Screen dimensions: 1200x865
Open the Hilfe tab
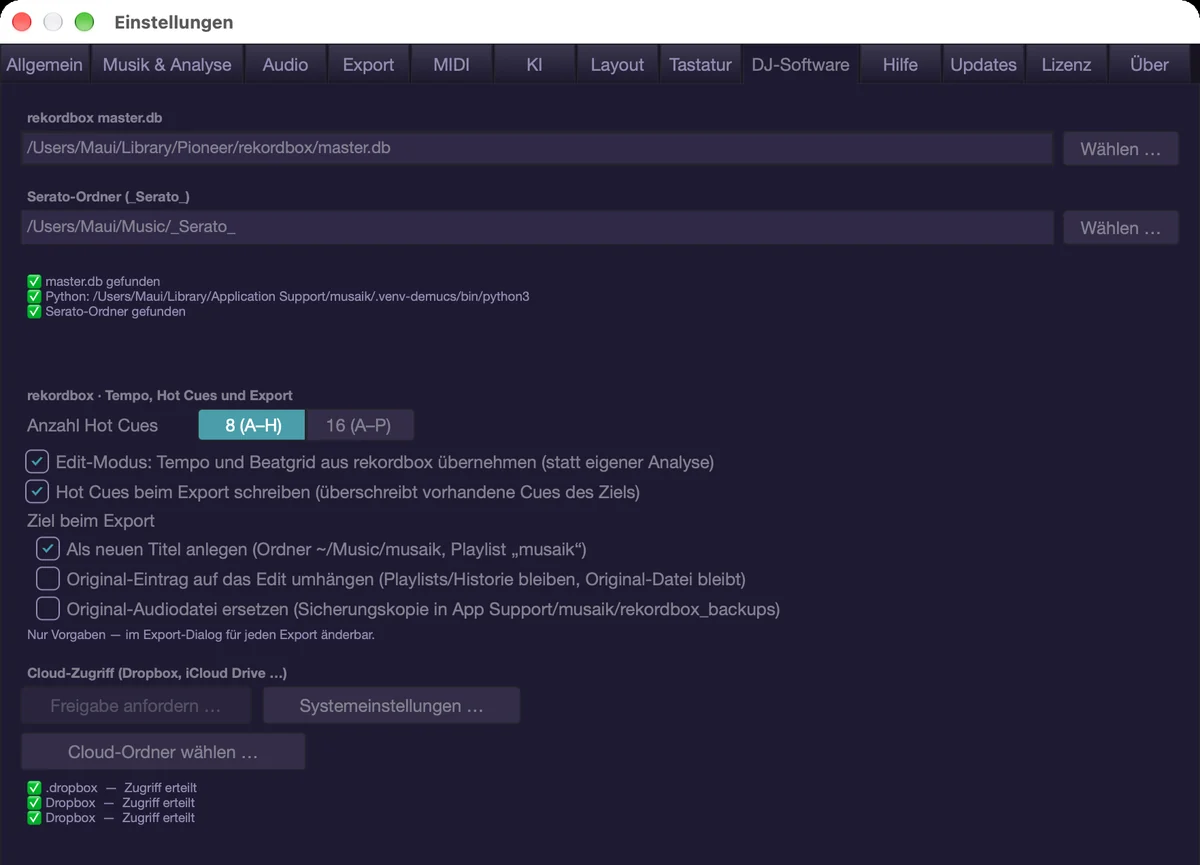(x=900, y=64)
